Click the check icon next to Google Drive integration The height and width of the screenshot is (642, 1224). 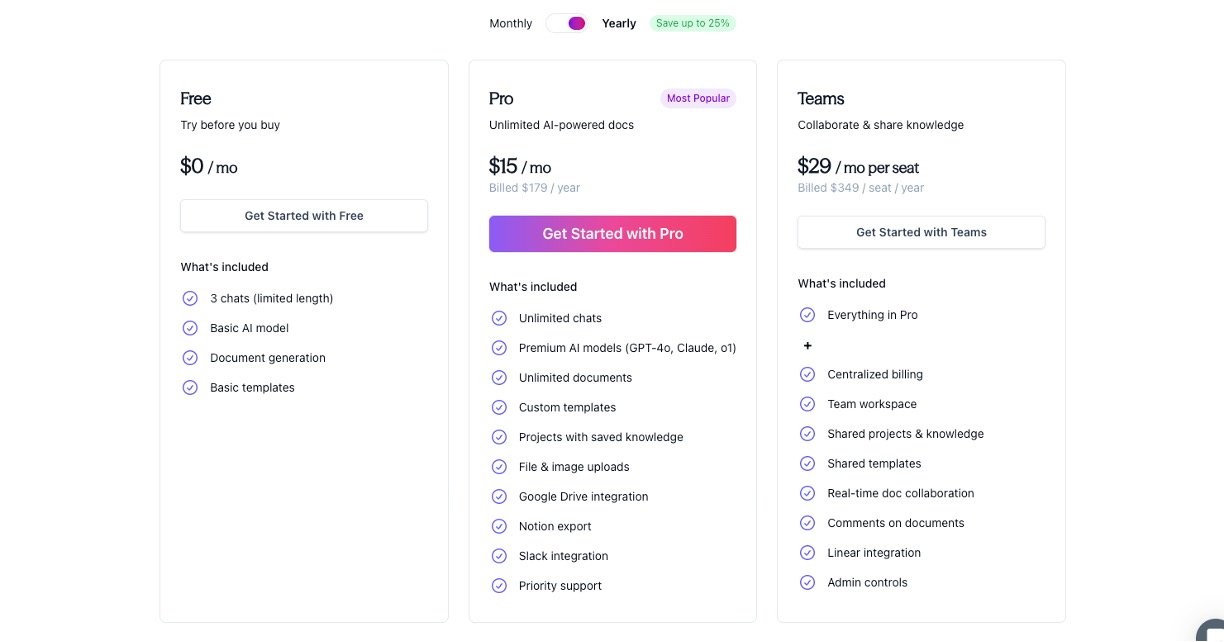(499, 497)
